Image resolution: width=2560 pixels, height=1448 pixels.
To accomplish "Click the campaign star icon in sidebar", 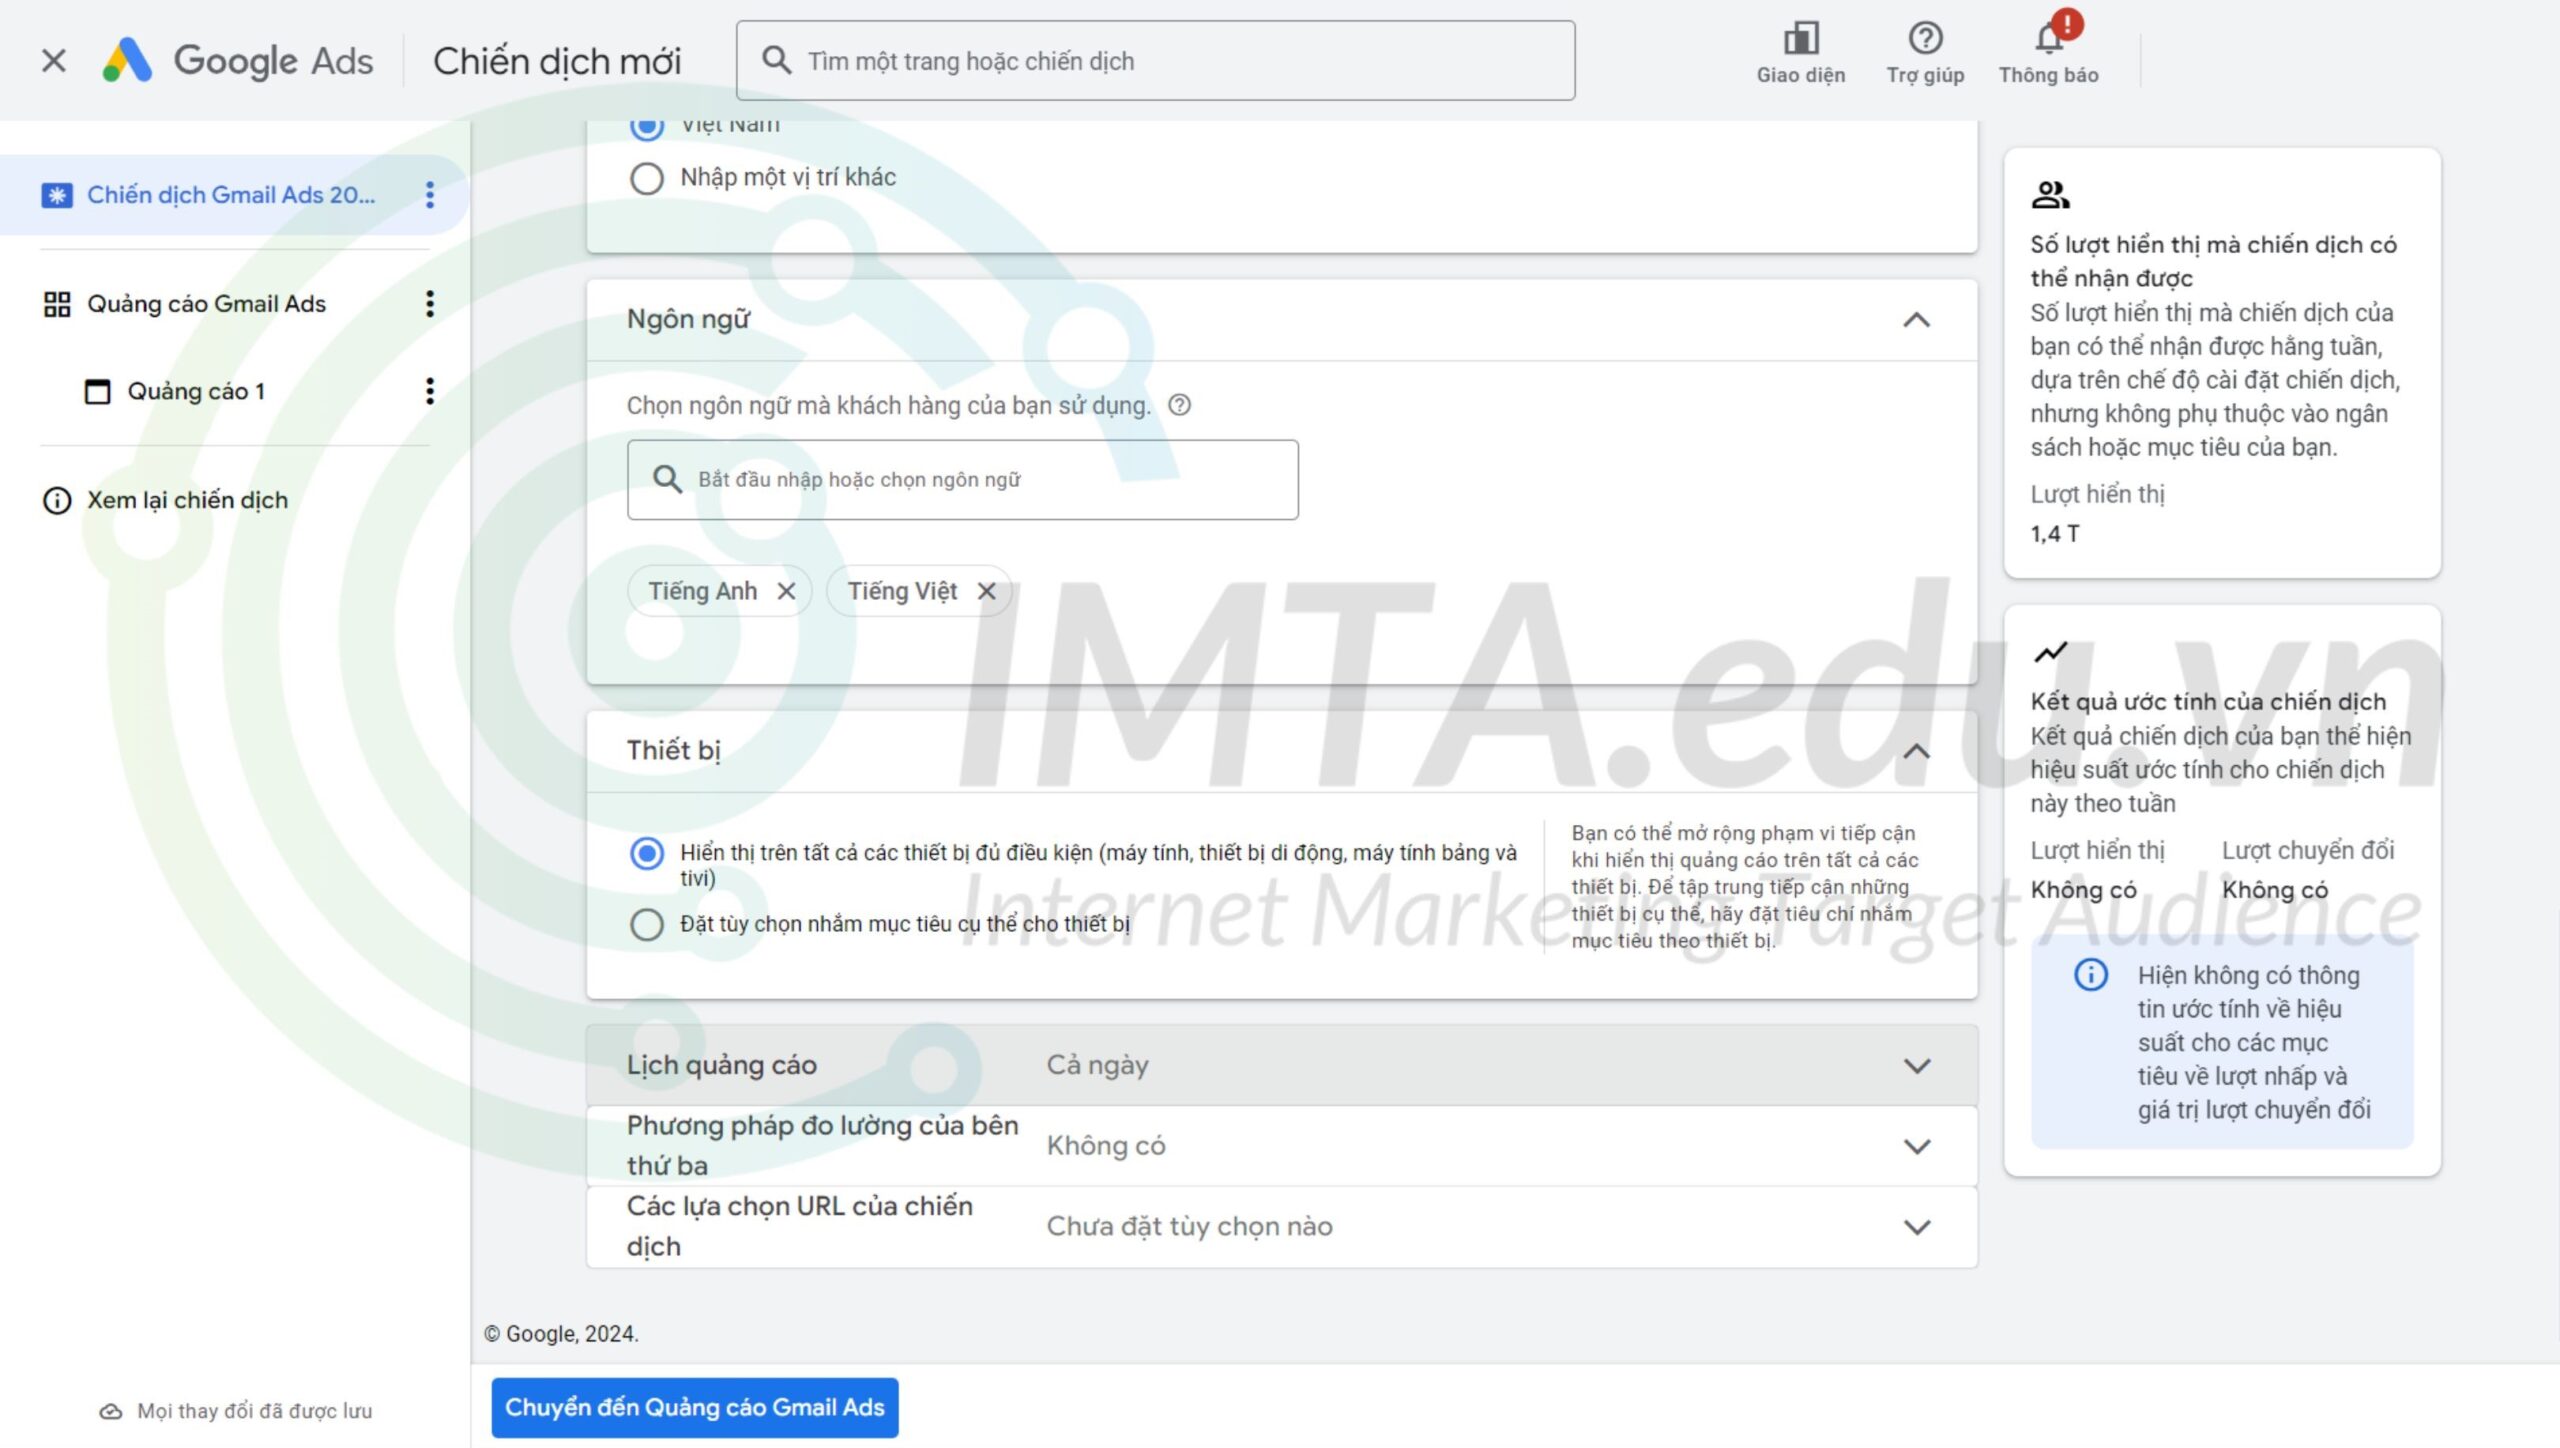I will [57, 195].
